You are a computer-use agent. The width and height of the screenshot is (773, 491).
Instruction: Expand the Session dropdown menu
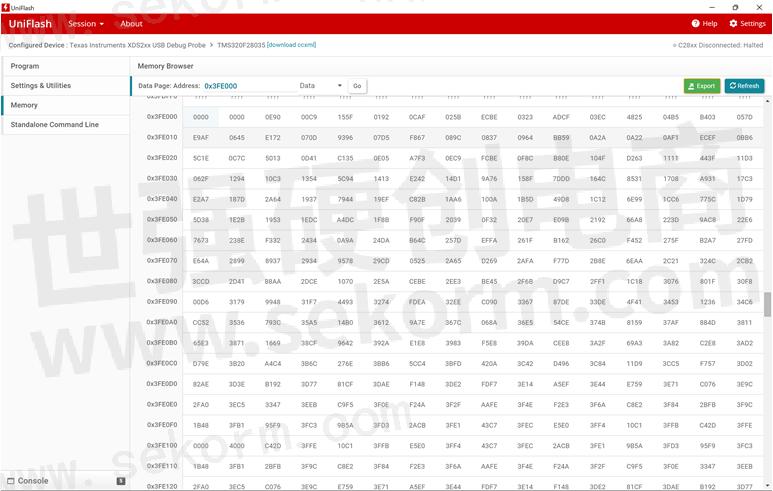coord(86,24)
